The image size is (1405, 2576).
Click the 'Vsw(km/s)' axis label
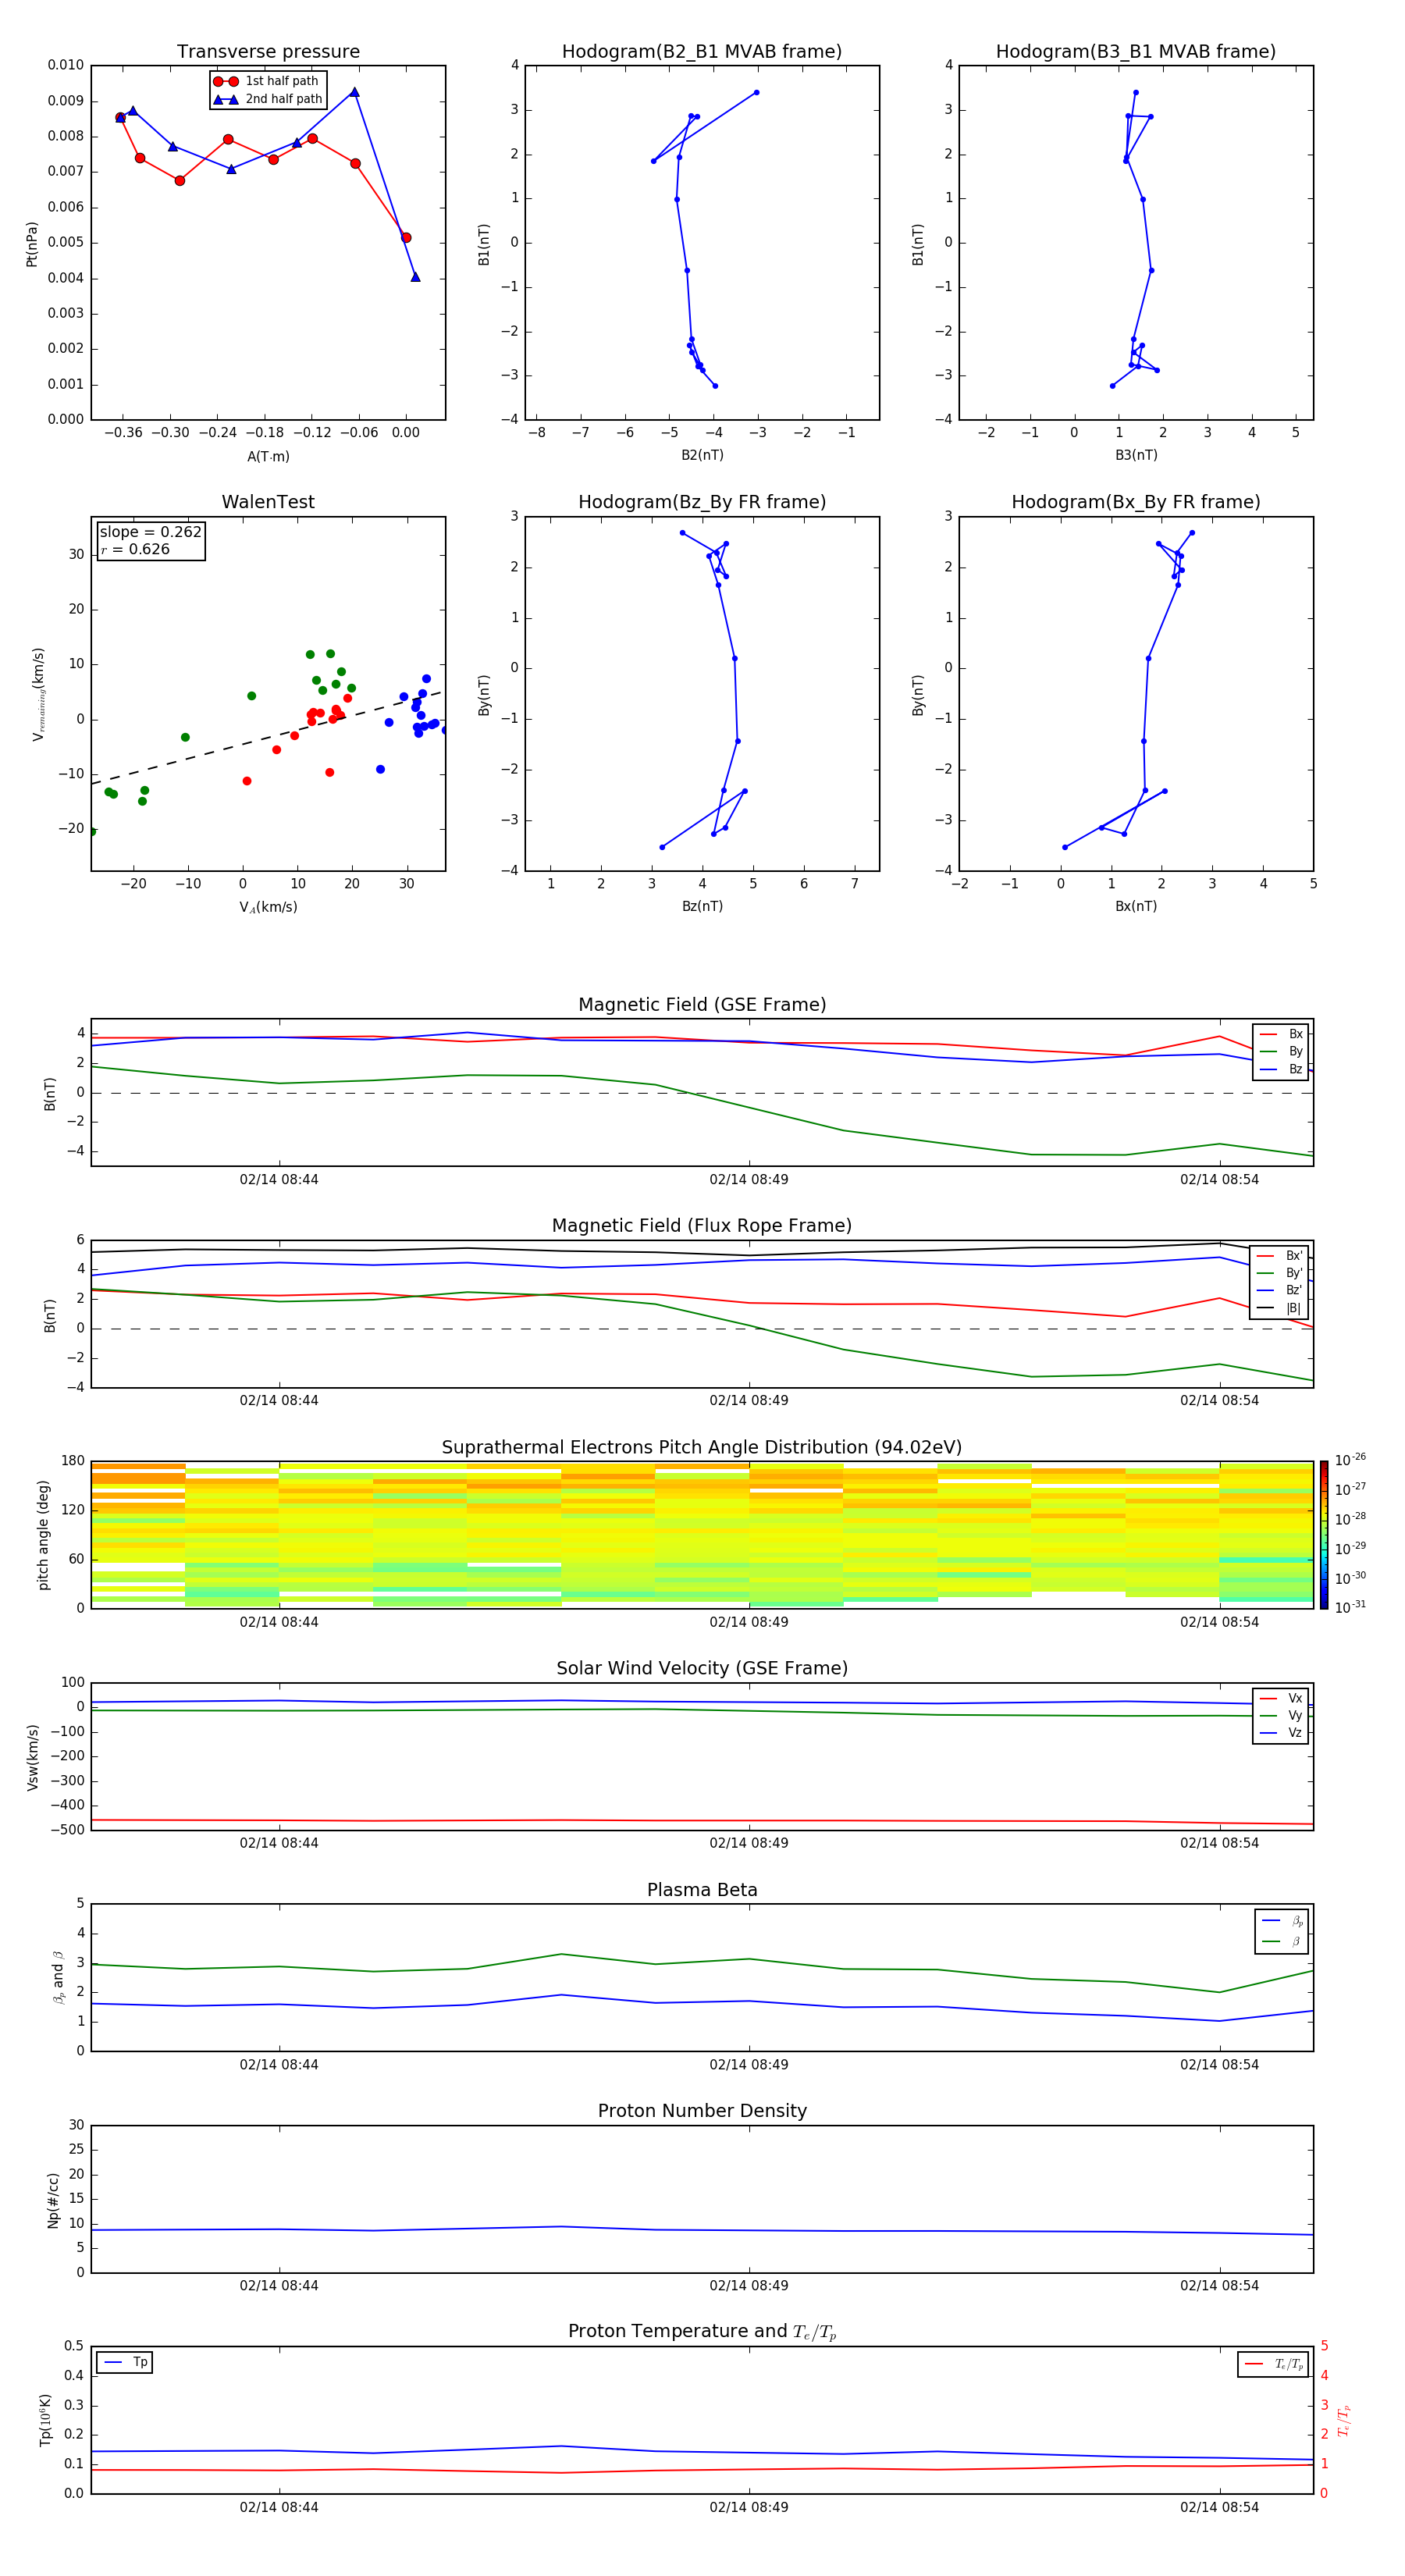(32, 1757)
